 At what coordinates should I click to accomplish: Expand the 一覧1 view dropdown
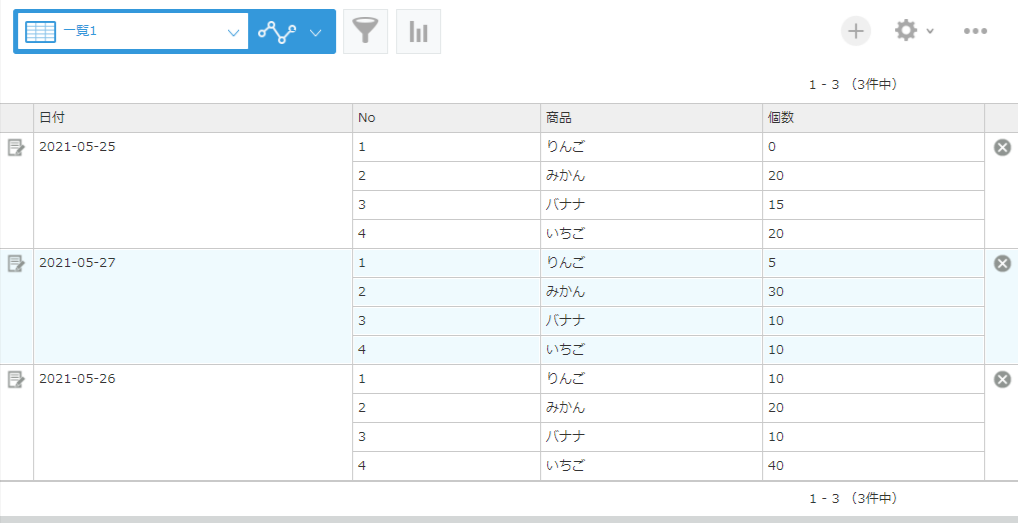point(233,32)
